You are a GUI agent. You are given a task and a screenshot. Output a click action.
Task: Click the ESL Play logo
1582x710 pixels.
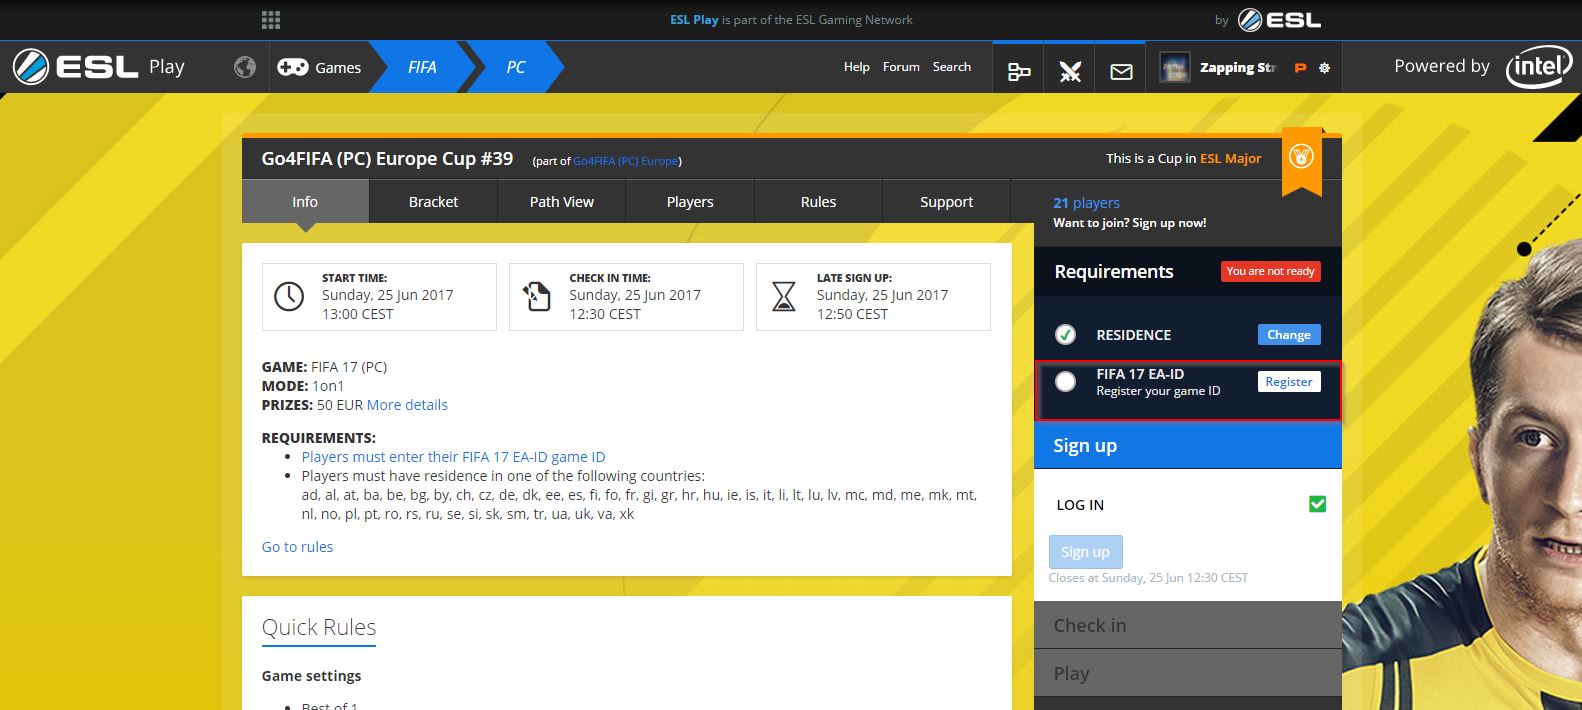tap(98, 67)
